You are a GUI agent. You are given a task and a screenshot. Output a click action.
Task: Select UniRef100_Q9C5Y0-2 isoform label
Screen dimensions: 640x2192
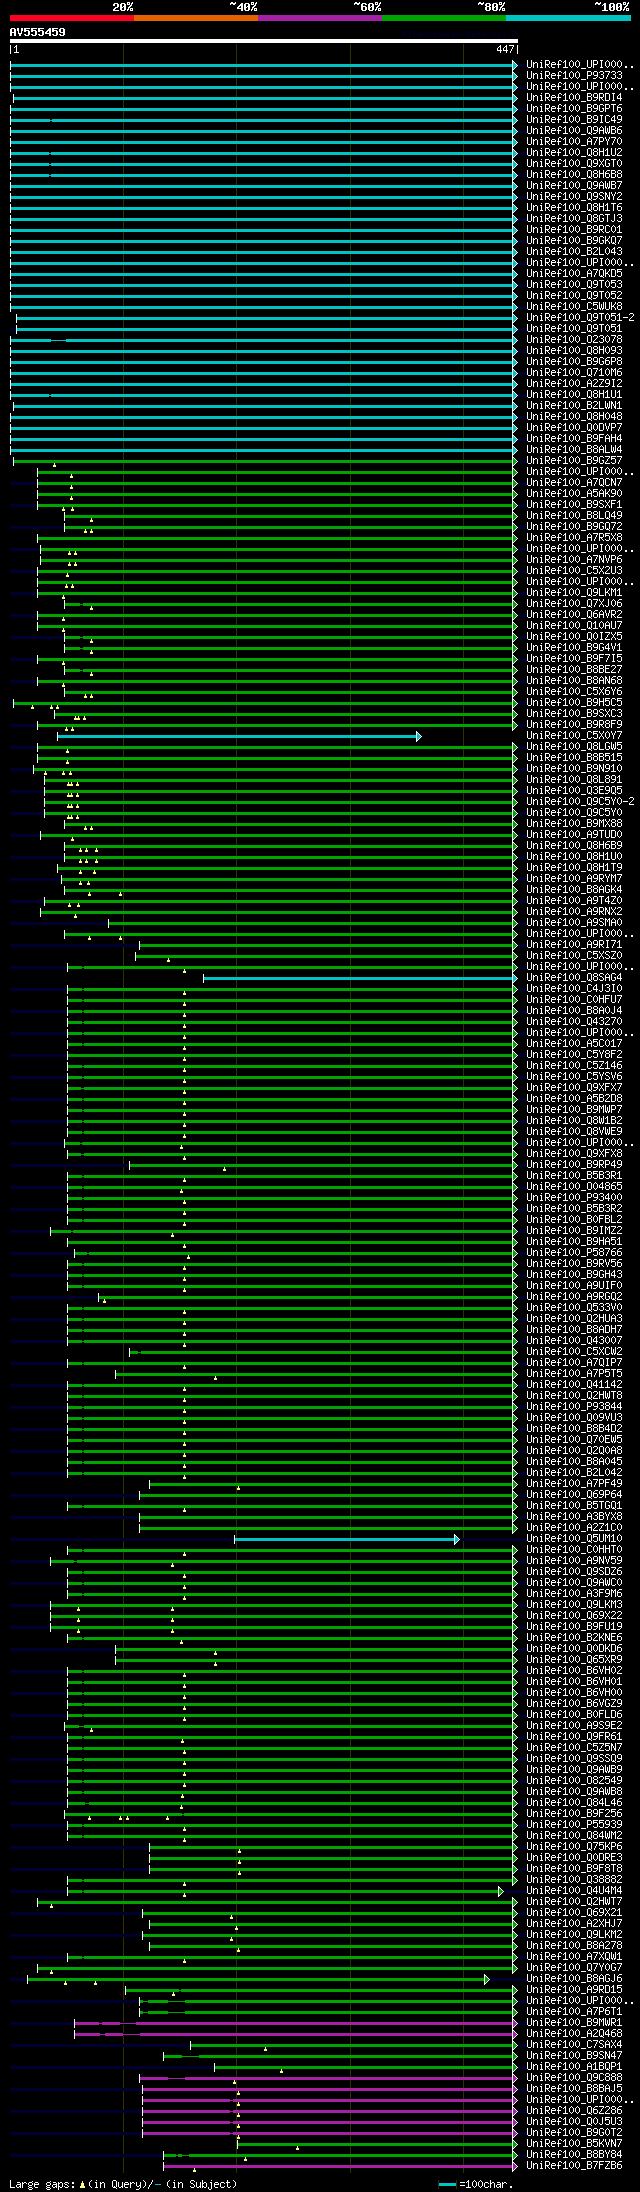click(580, 801)
